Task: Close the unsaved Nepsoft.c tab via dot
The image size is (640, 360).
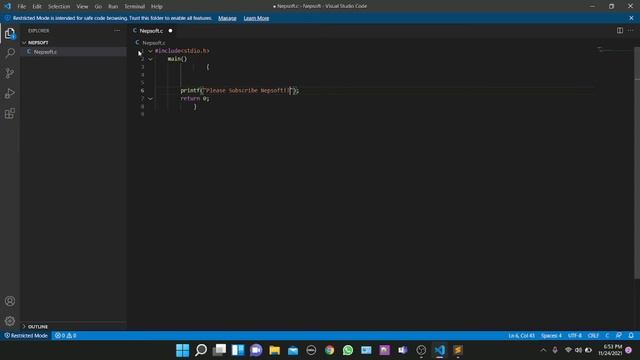Action: tap(170, 31)
